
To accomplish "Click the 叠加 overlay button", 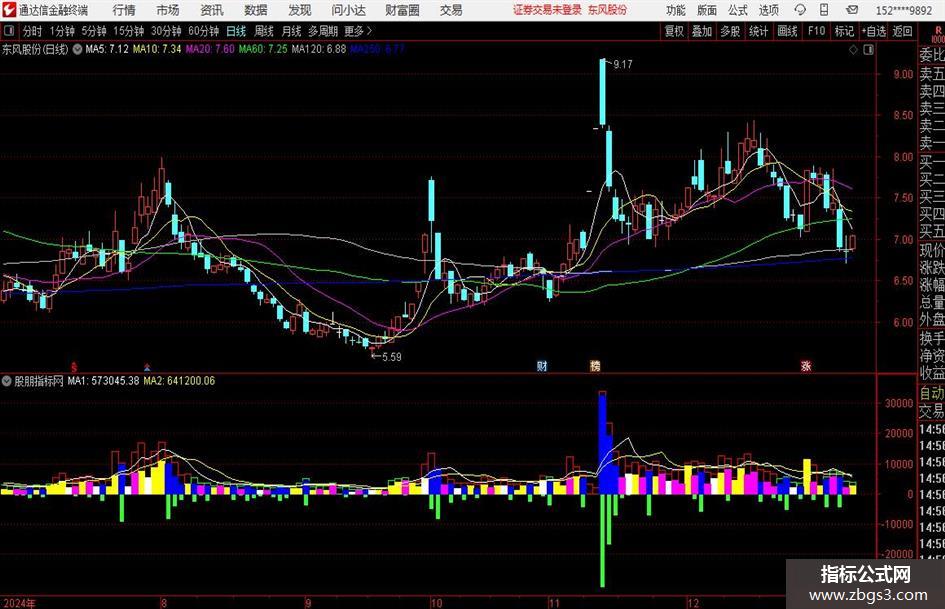I will [x=702, y=31].
